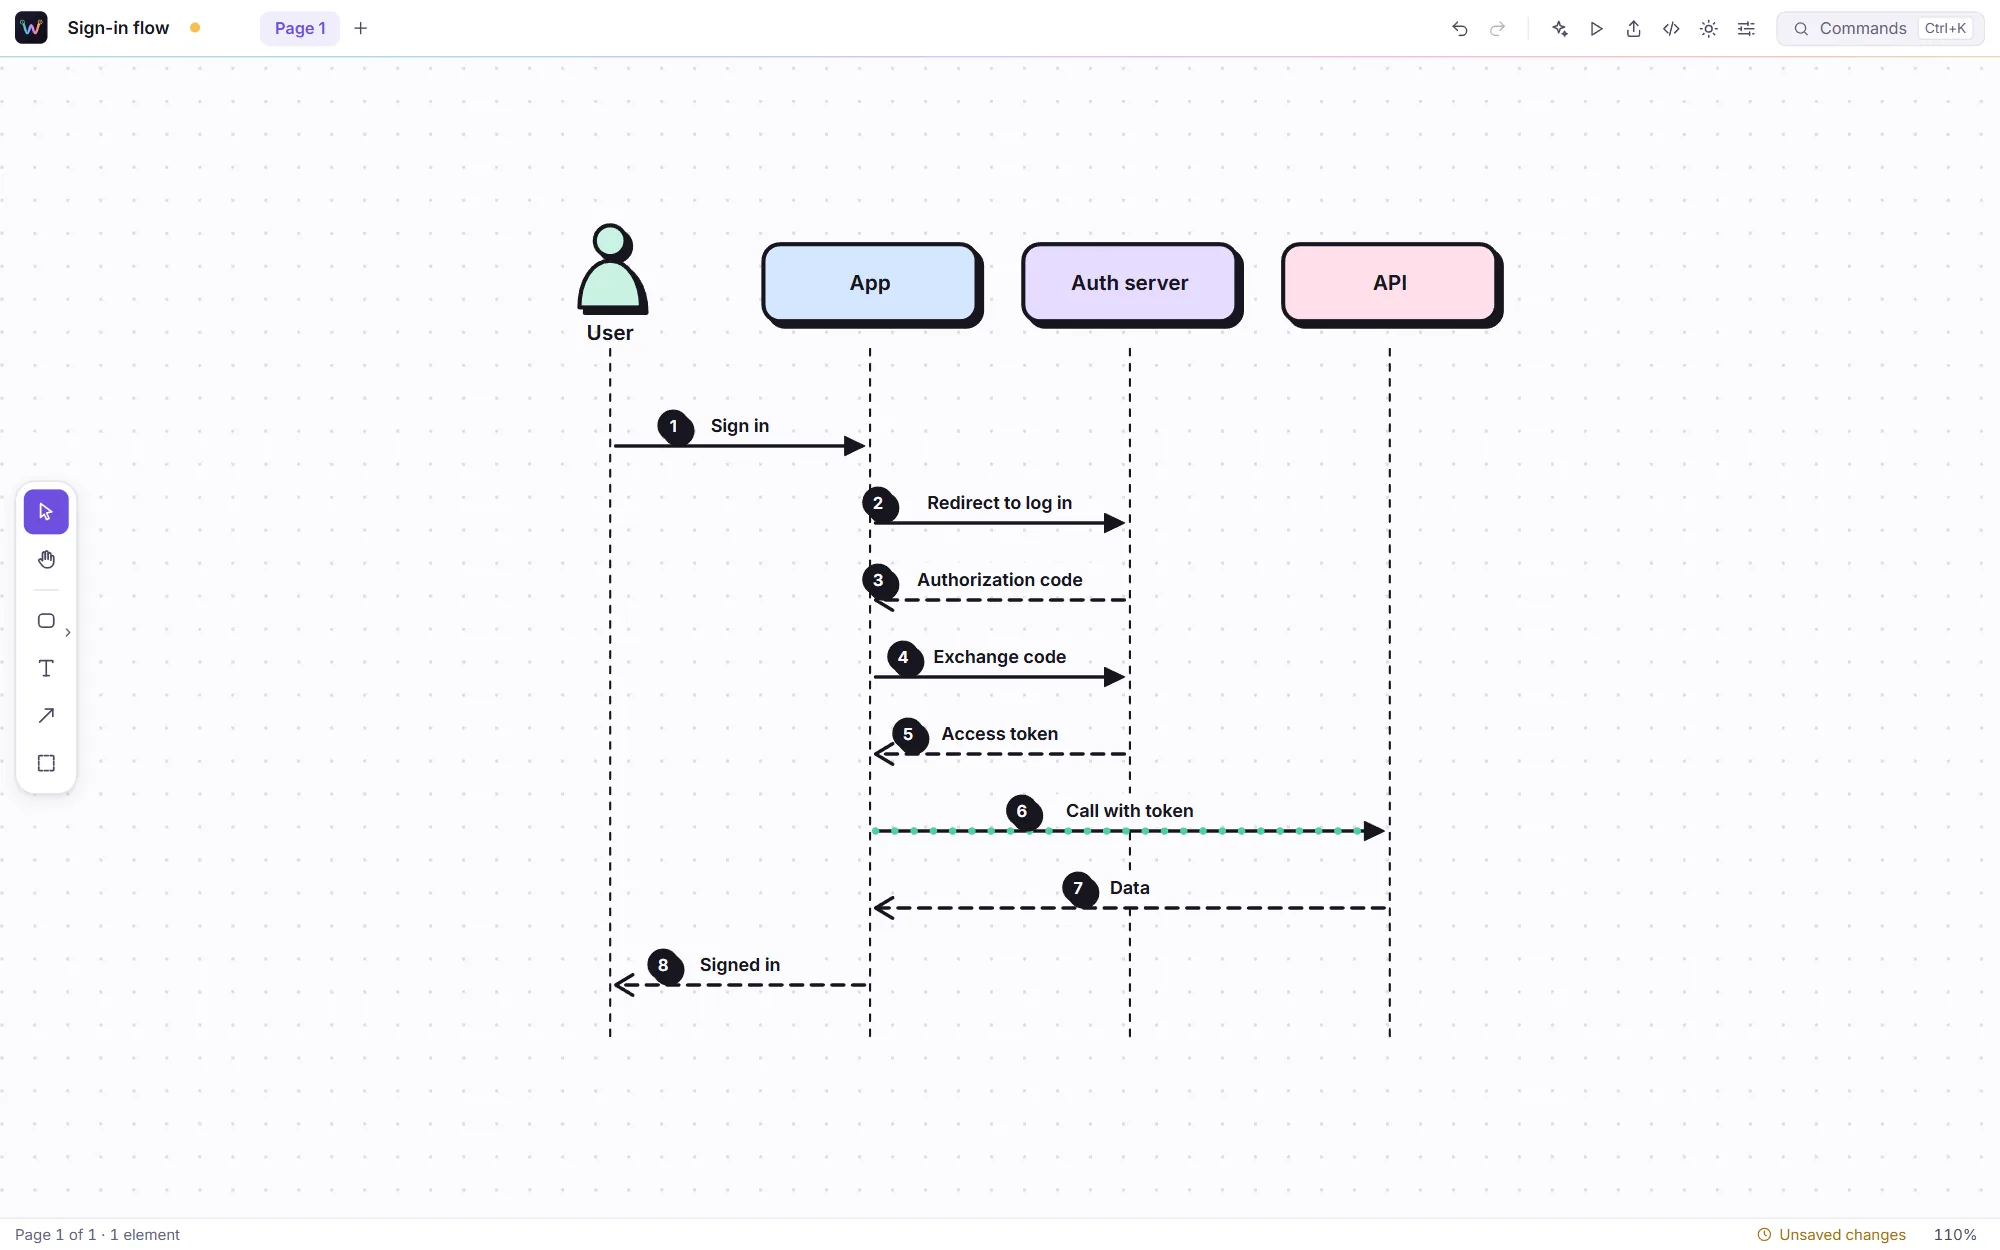Toggle light and dark theme
This screenshot has width=2000, height=1250.
click(1709, 29)
